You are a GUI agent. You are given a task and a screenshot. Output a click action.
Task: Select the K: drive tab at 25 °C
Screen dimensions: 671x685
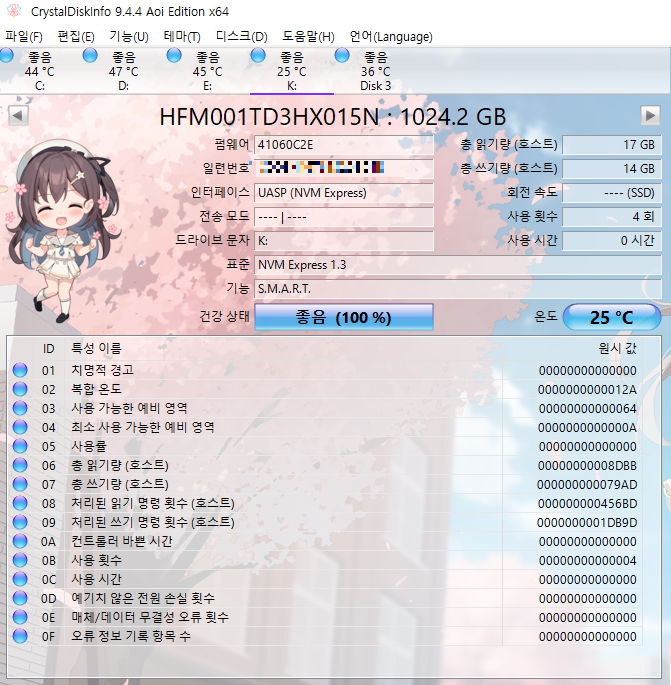point(292,71)
